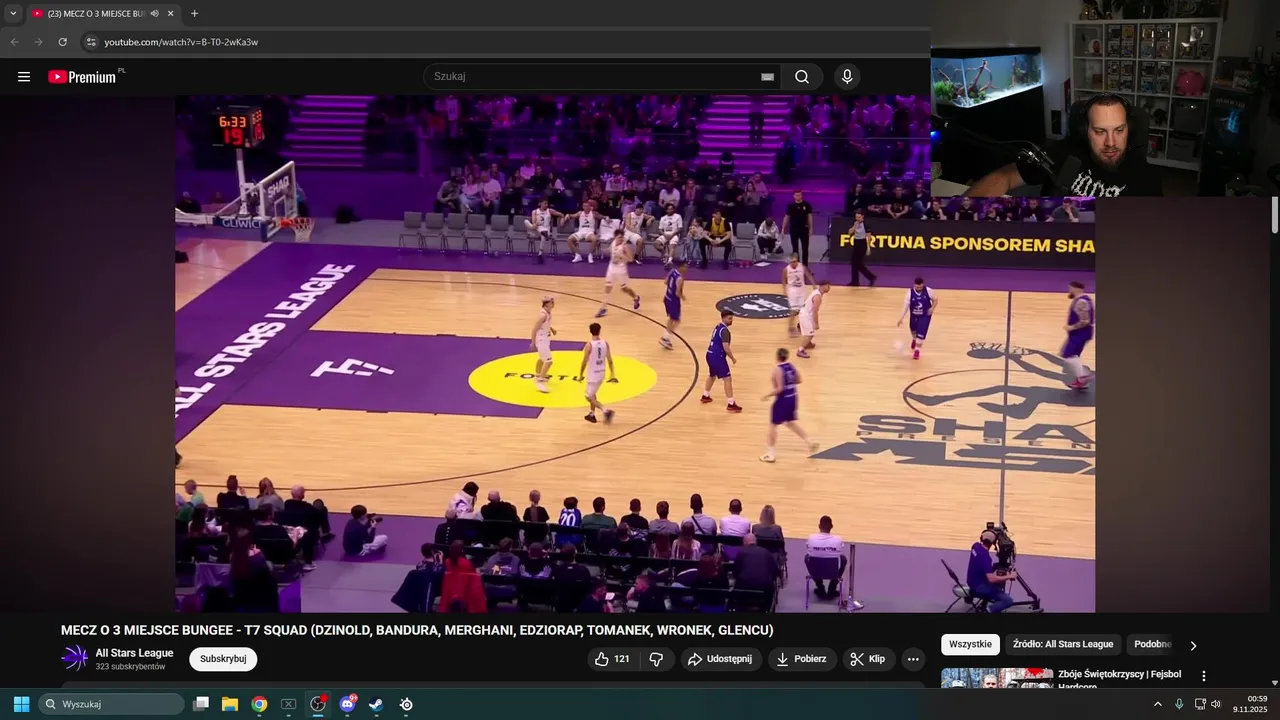Open a new browser tab
Image resolution: width=1280 pixels, height=720 pixels.
pos(194,13)
